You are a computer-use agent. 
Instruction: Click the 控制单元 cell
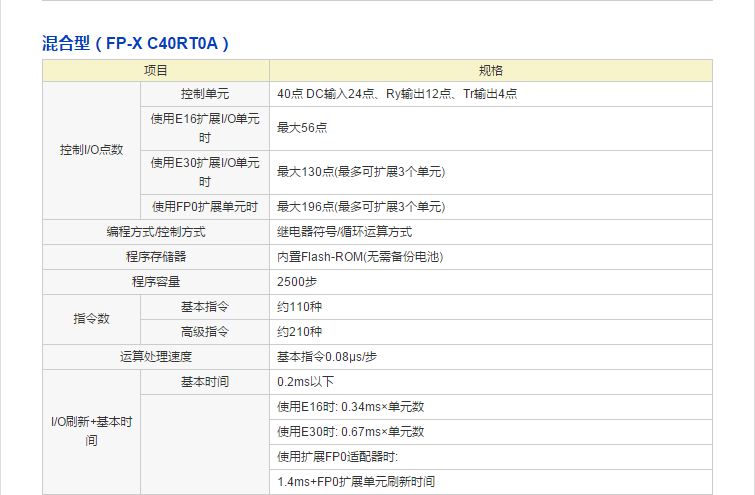(x=205, y=94)
